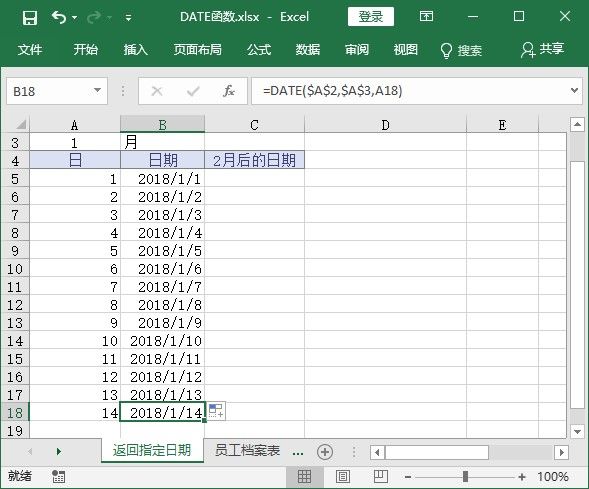Expand the formula bar with its chevron
The image size is (589, 489).
574,91
